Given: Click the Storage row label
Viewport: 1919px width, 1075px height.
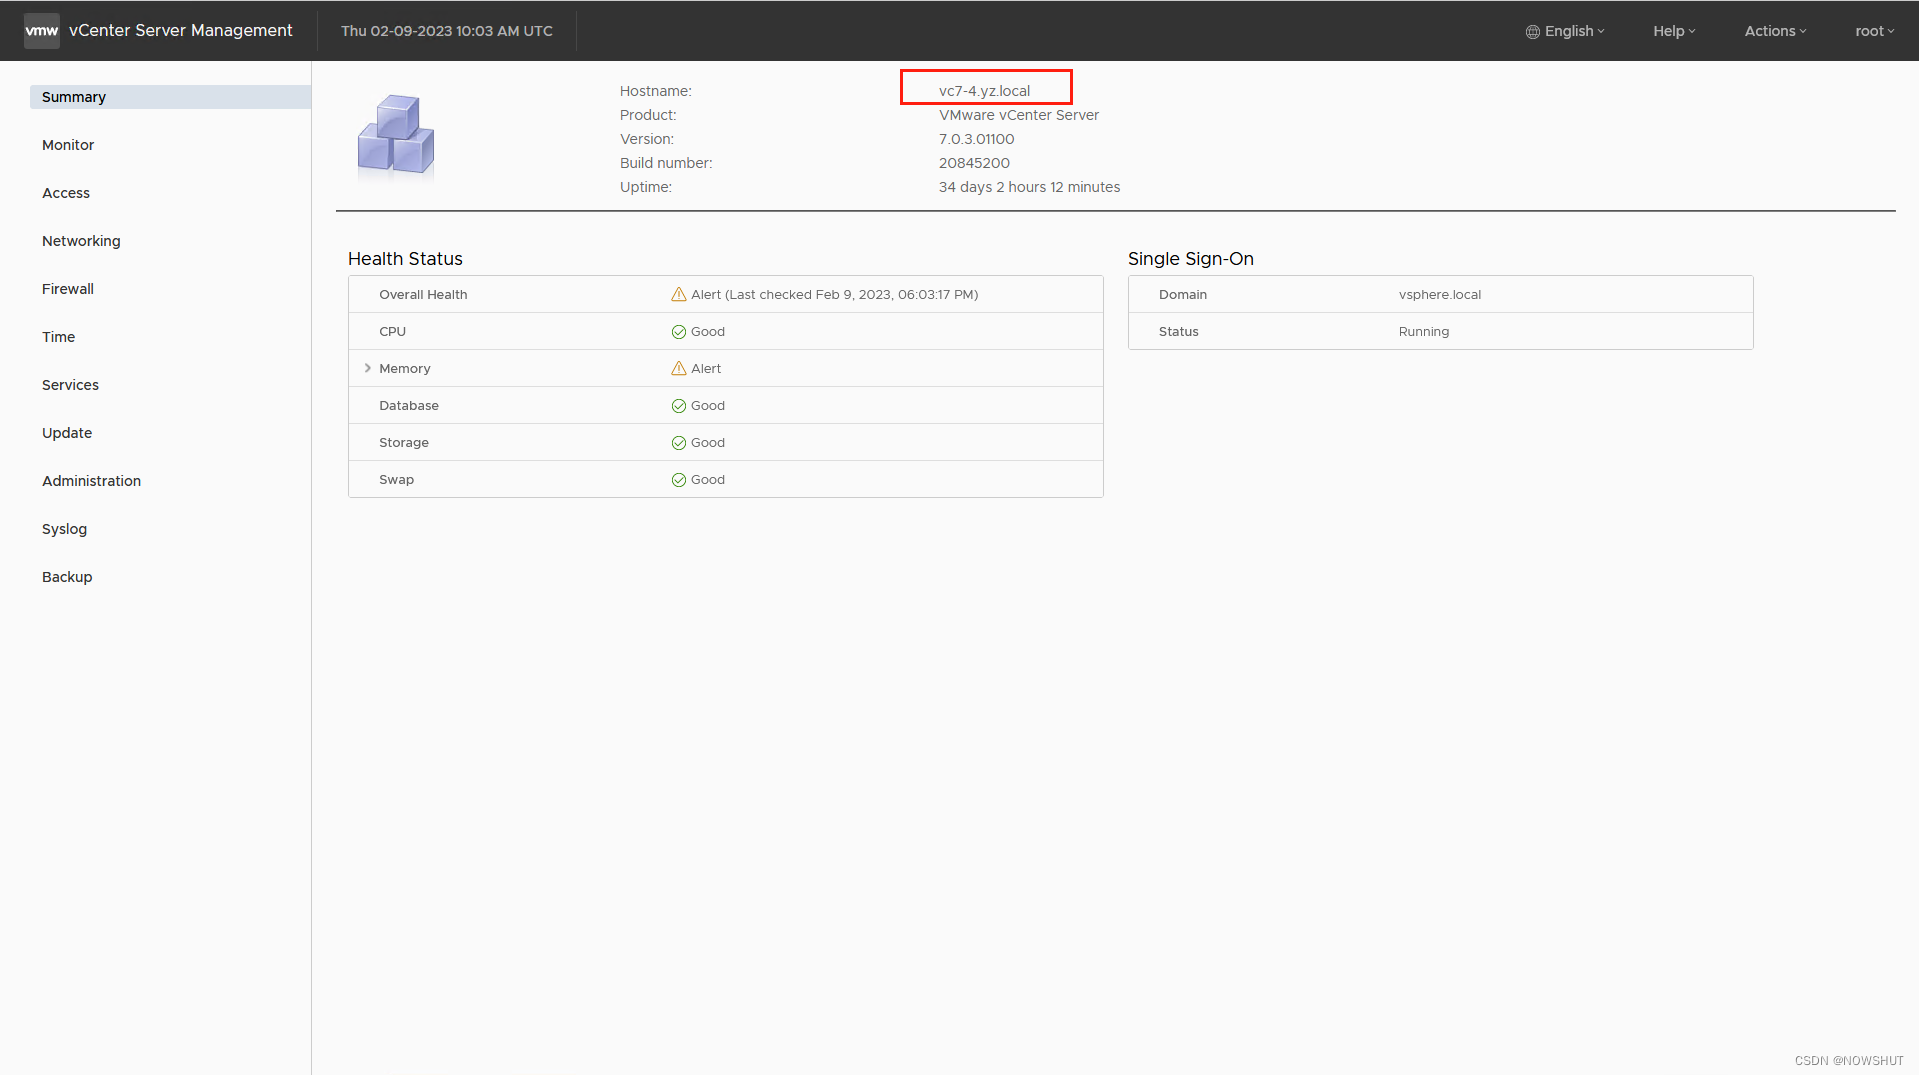Looking at the screenshot, I should coord(404,443).
